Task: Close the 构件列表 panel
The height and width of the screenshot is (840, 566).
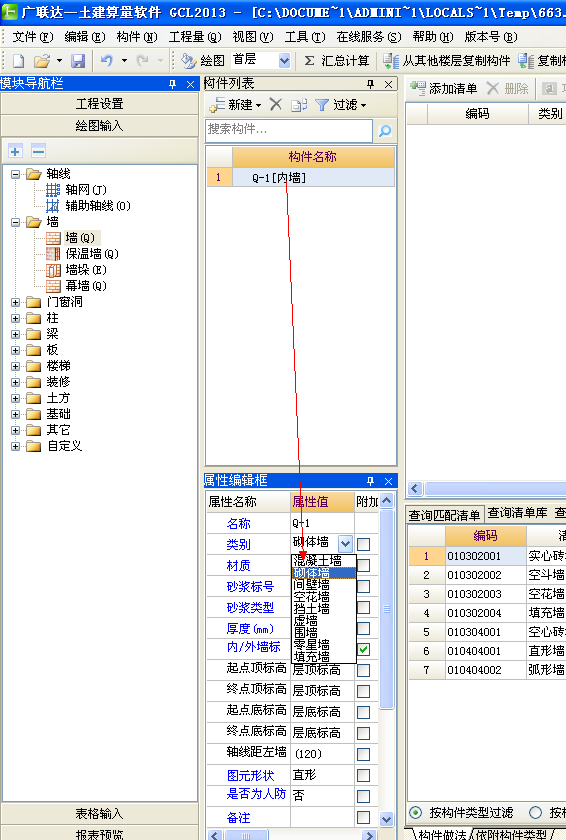Action: pyautogui.click(x=389, y=84)
